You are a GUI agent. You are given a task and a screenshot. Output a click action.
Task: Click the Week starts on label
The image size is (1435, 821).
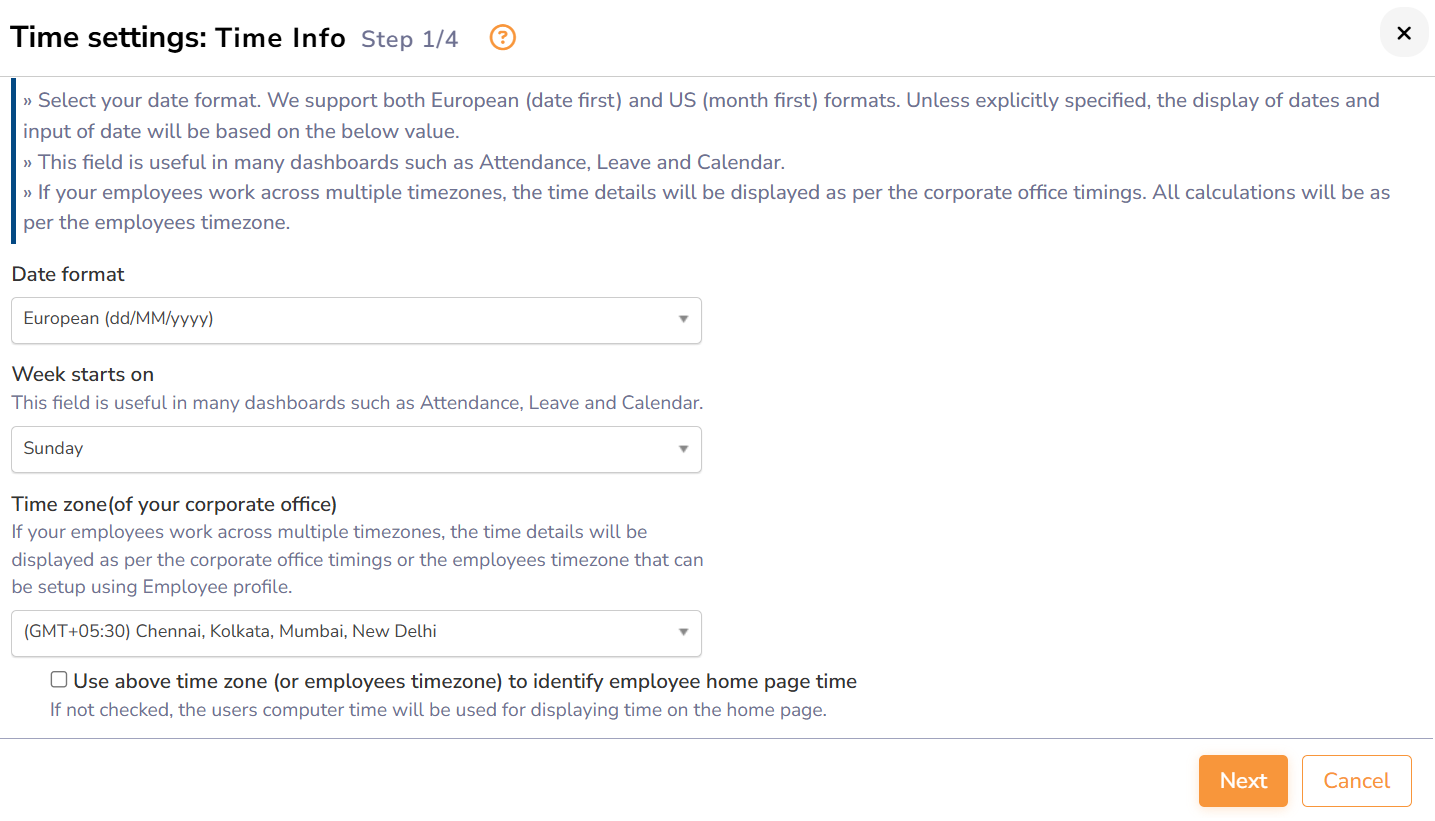tap(83, 374)
